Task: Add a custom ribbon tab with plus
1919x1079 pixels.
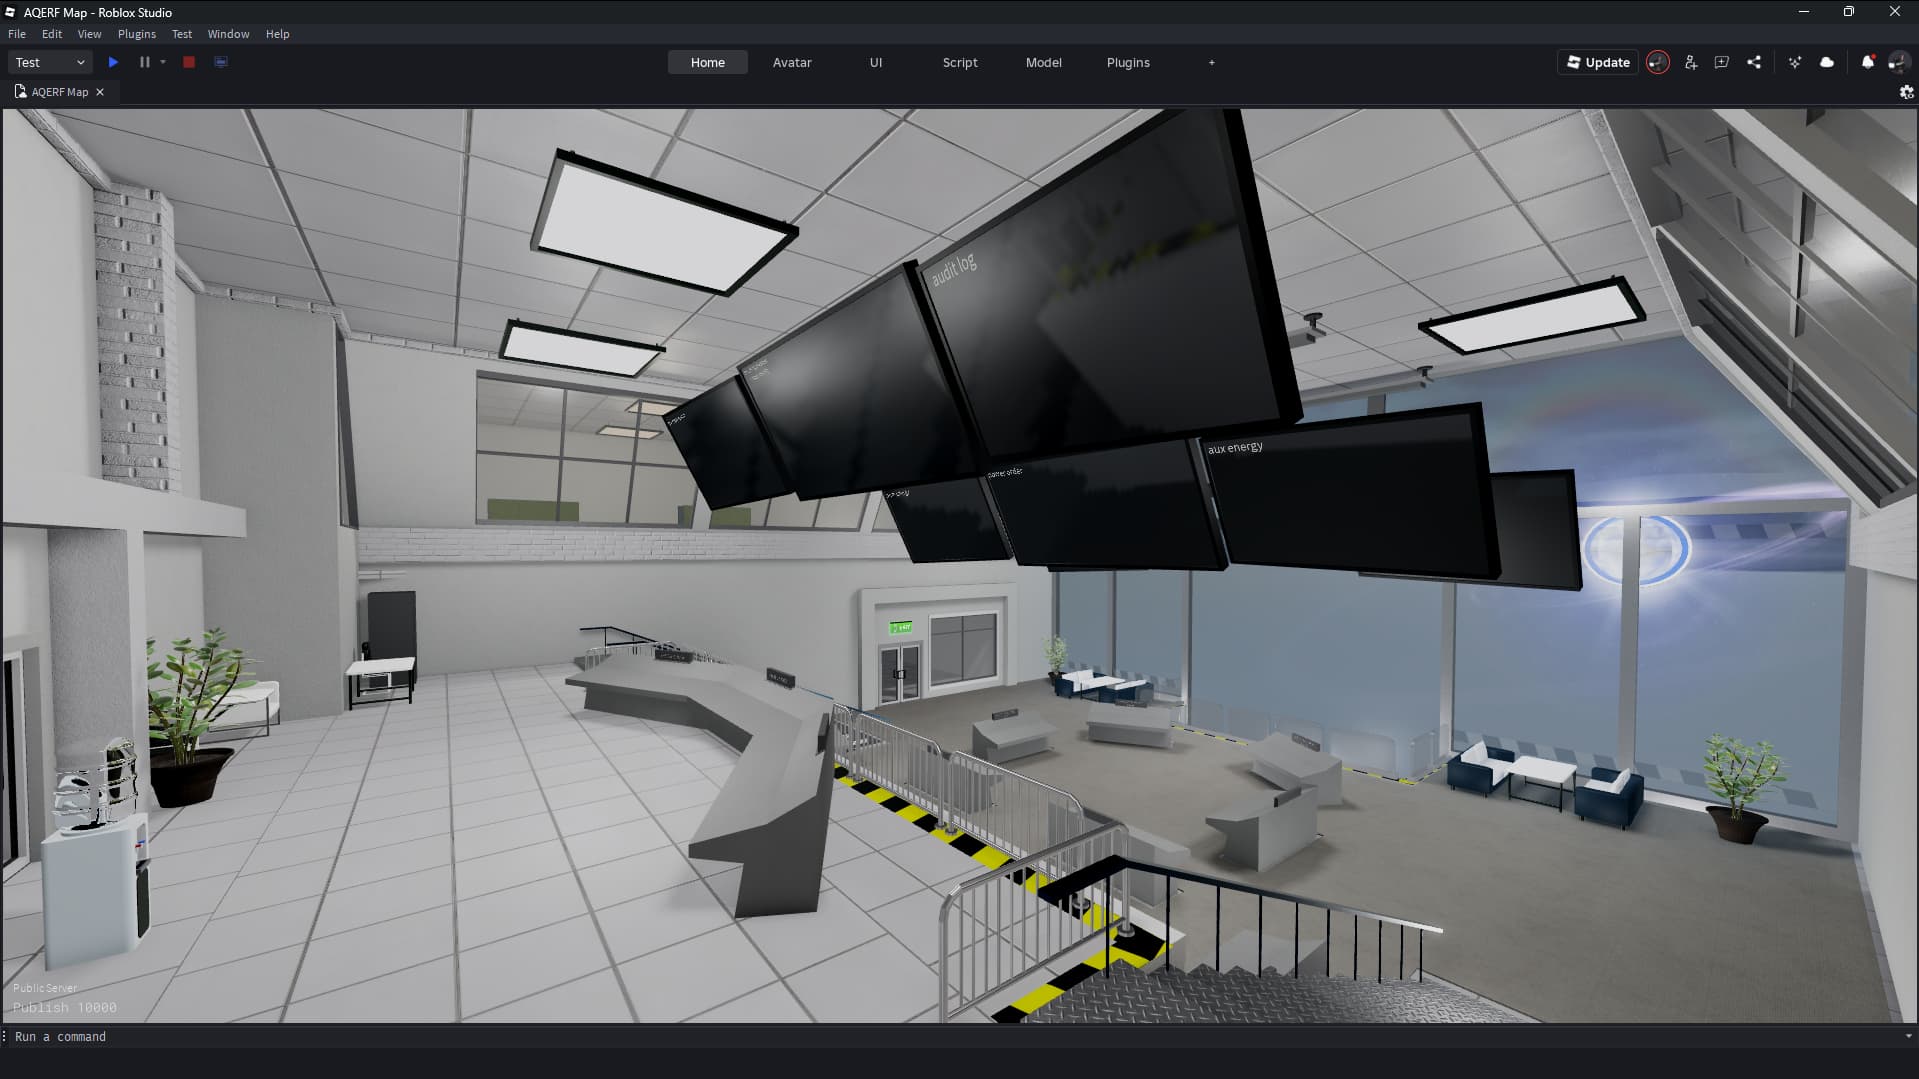Action: point(1212,62)
